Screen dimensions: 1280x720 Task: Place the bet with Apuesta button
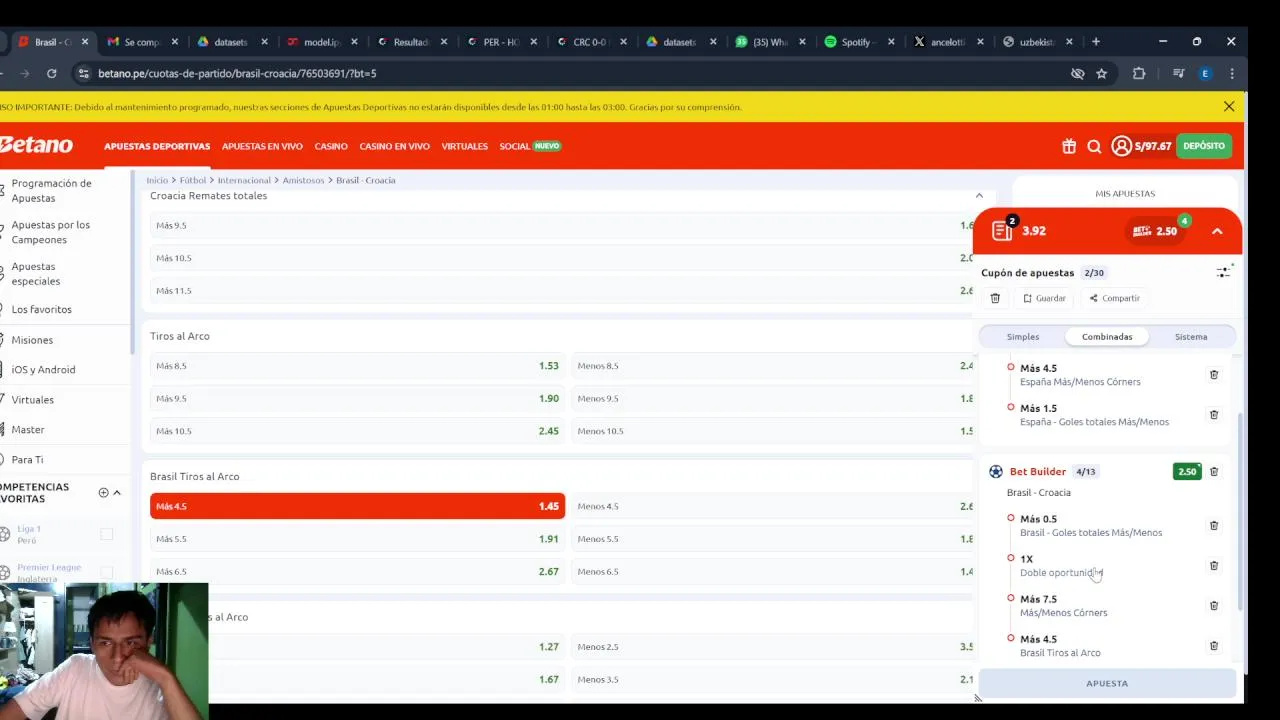(1107, 684)
